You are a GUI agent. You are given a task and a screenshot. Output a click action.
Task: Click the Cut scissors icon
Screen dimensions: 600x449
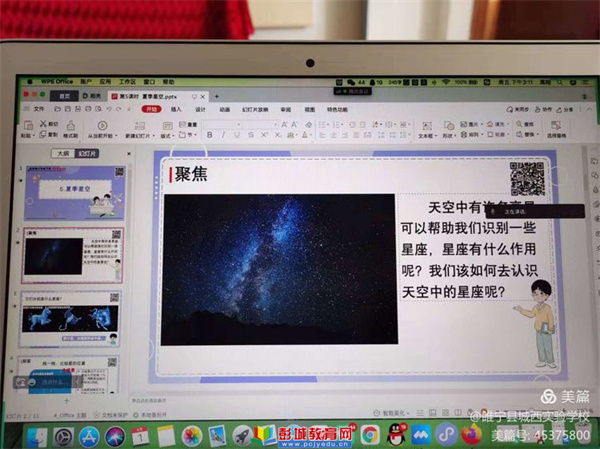(x=43, y=123)
